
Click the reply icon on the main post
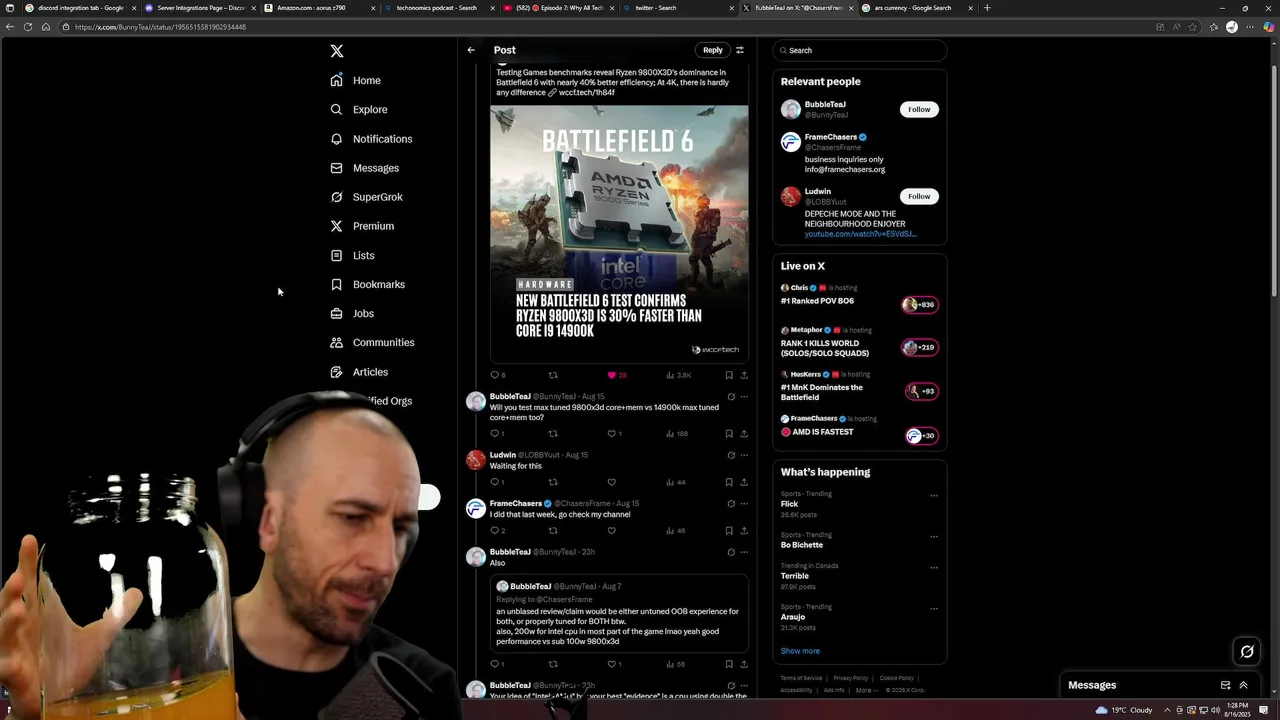coord(494,375)
